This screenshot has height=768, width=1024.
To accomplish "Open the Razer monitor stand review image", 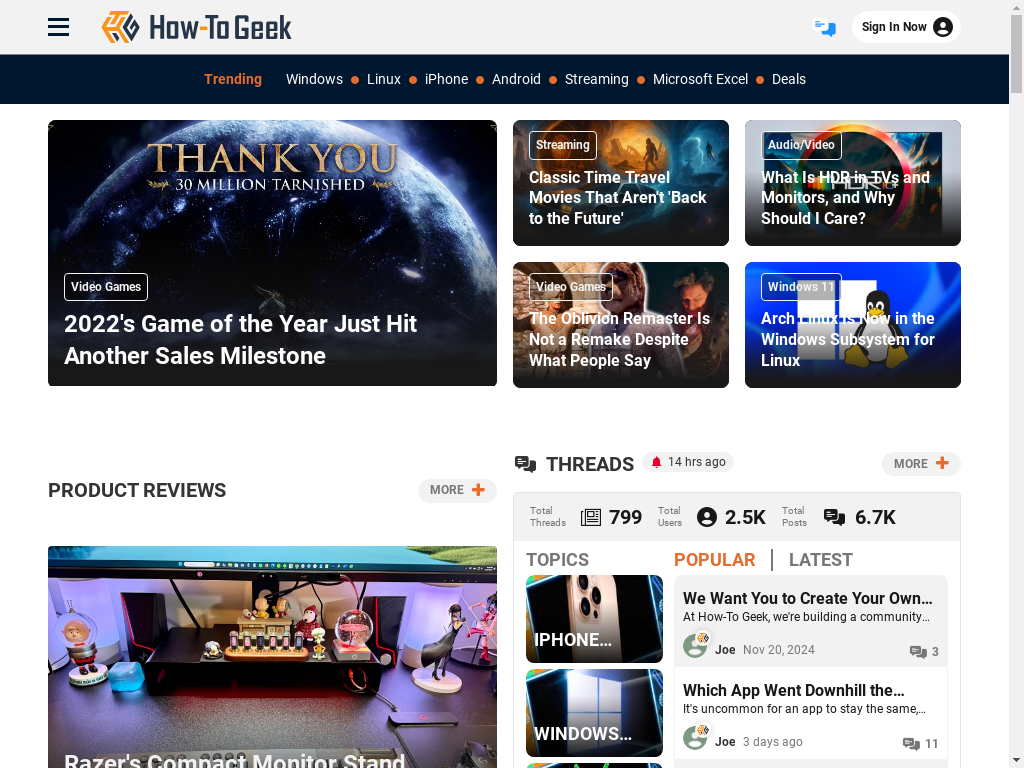I will click(272, 657).
